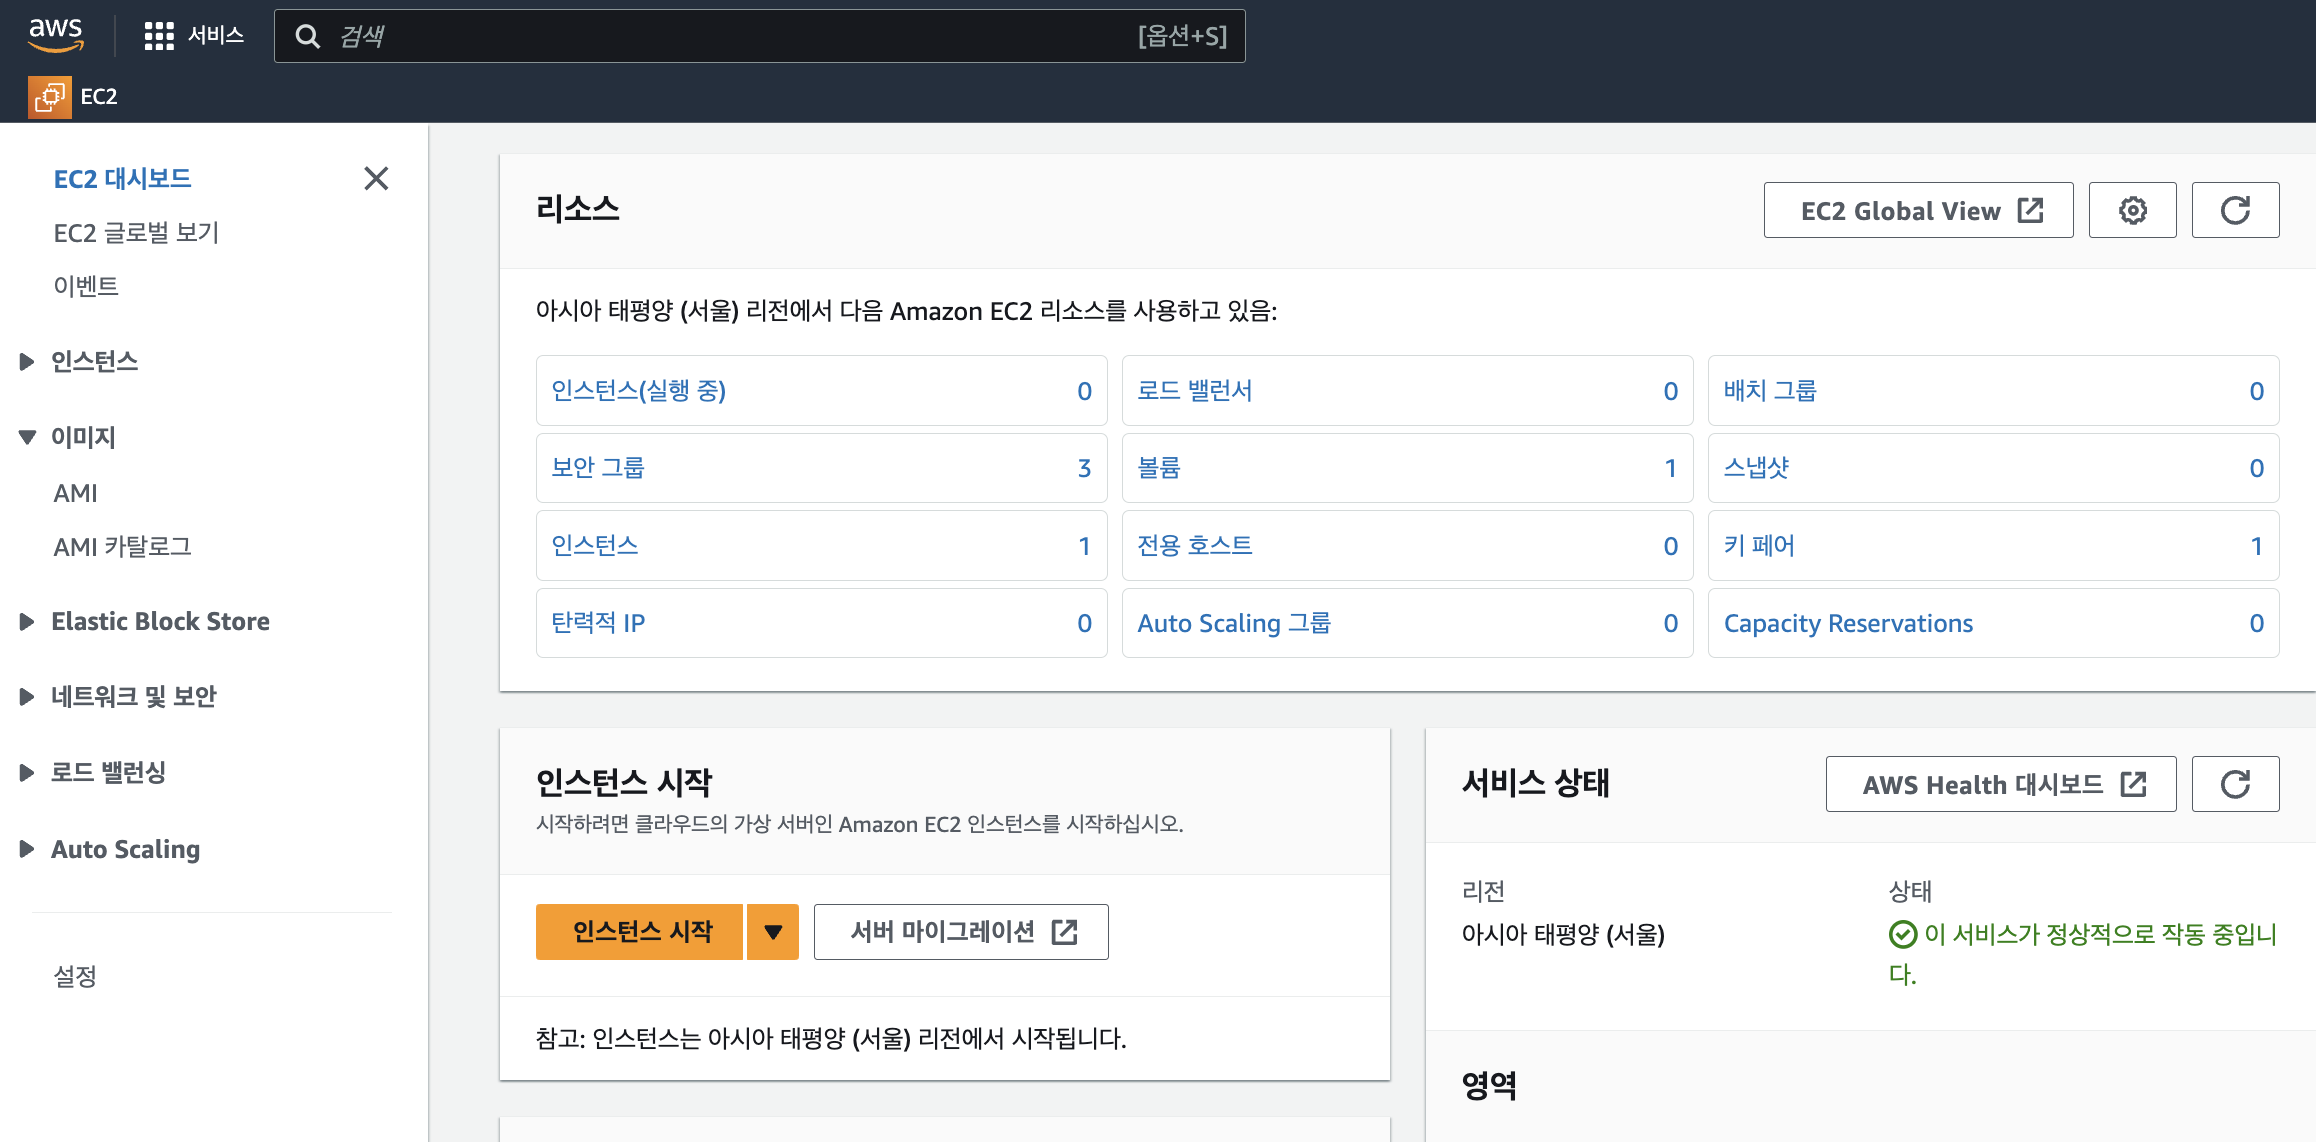
Task: Open AWS Health 대시보드 button
Action: (x=2000, y=784)
